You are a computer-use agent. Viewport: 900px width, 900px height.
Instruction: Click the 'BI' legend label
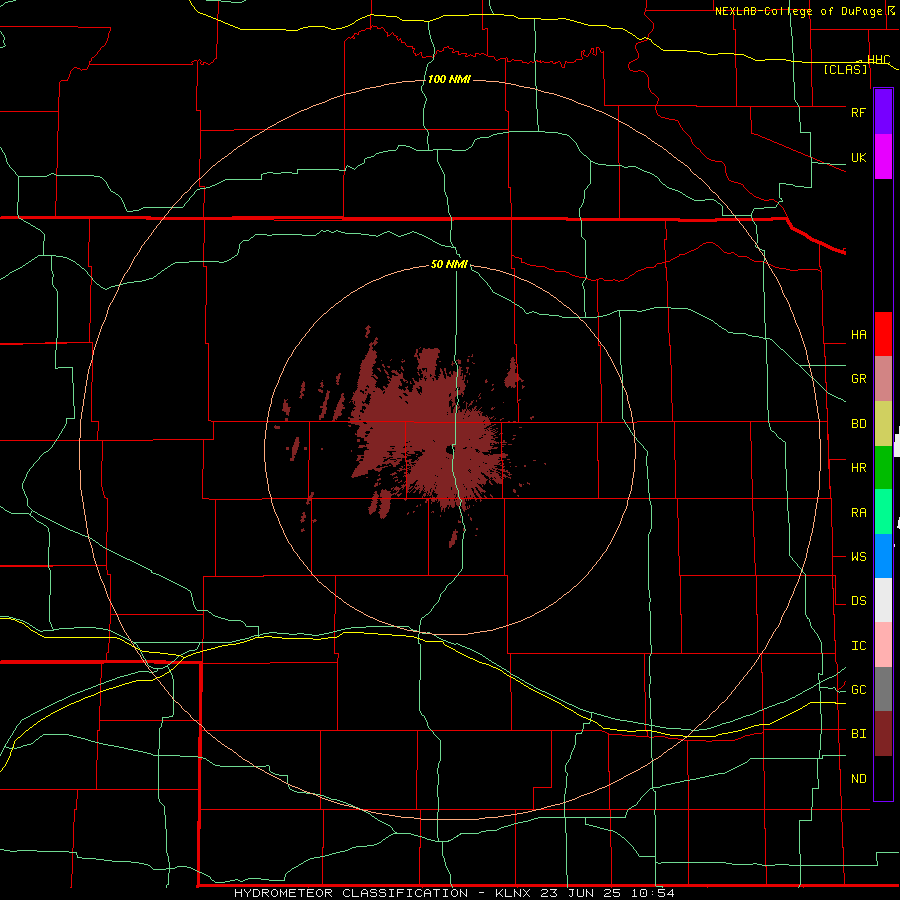[x=858, y=734]
